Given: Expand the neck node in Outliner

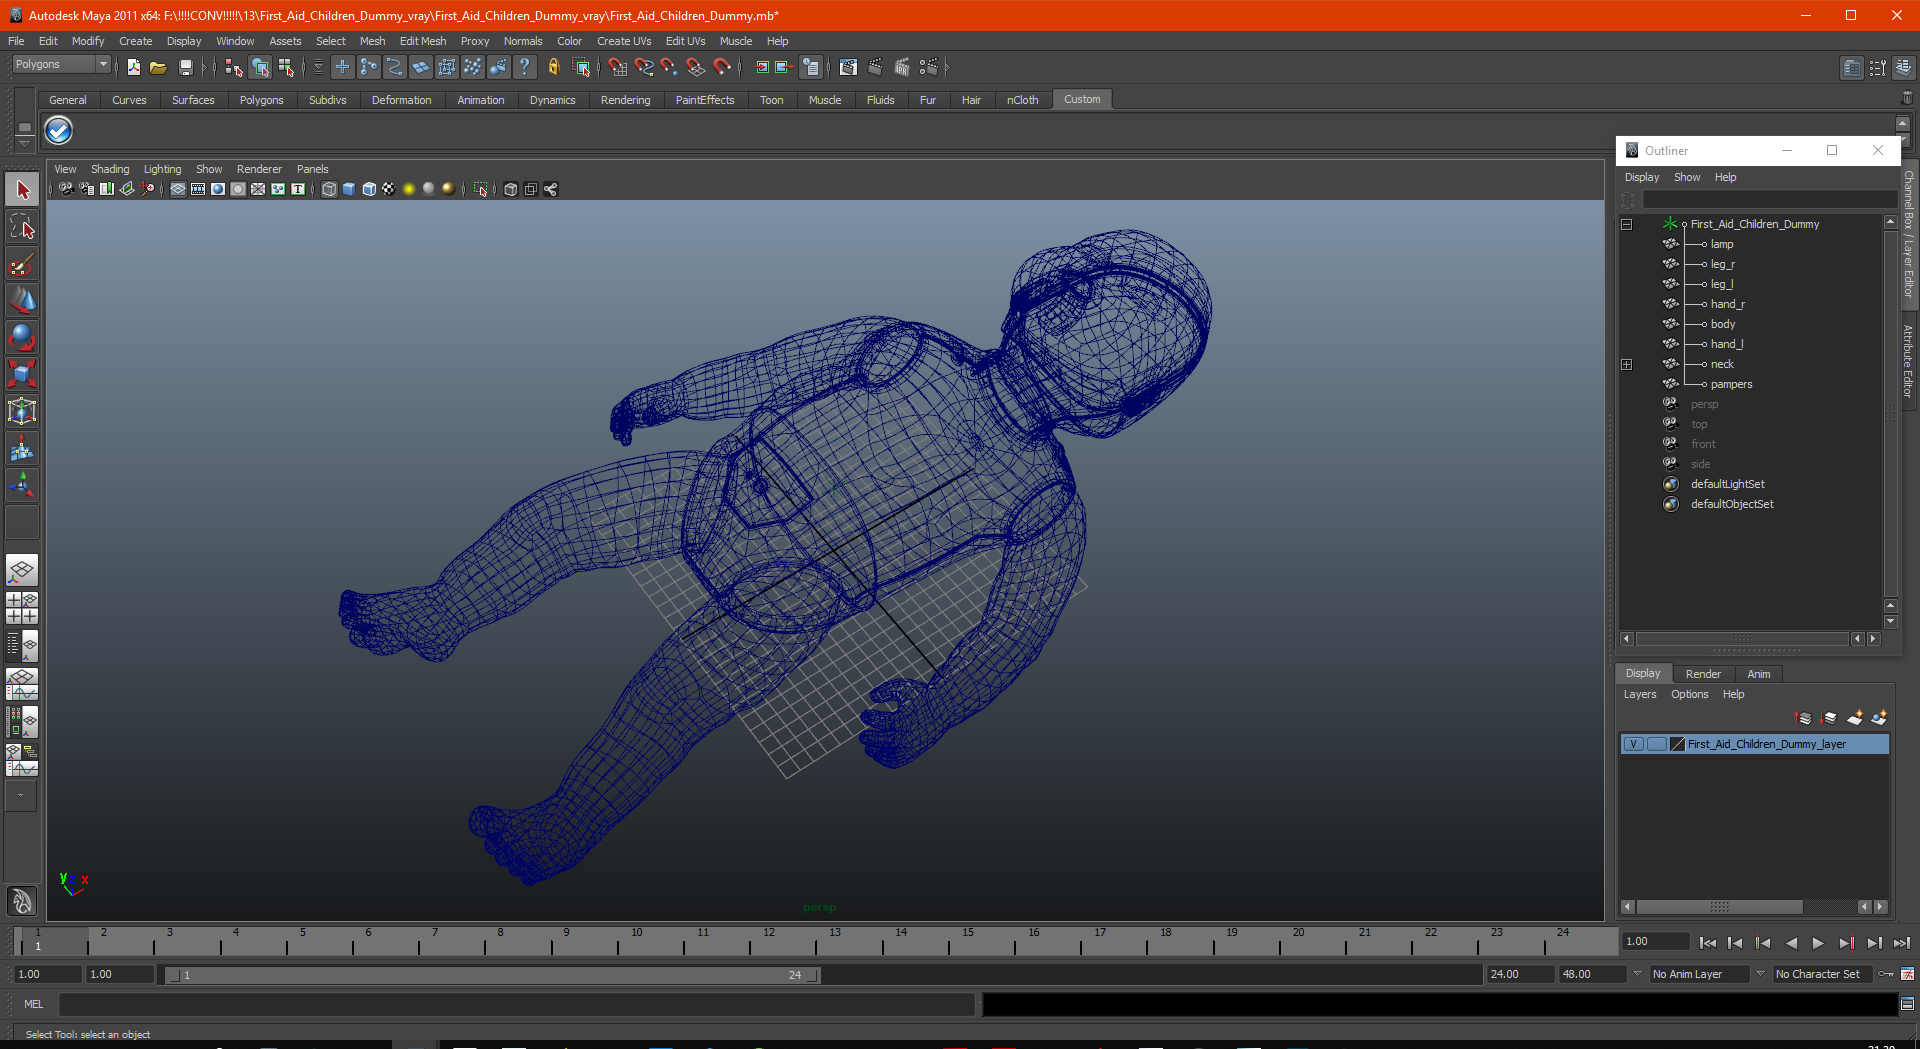Looking at the screenshot, I should [x=1627, y=364].
